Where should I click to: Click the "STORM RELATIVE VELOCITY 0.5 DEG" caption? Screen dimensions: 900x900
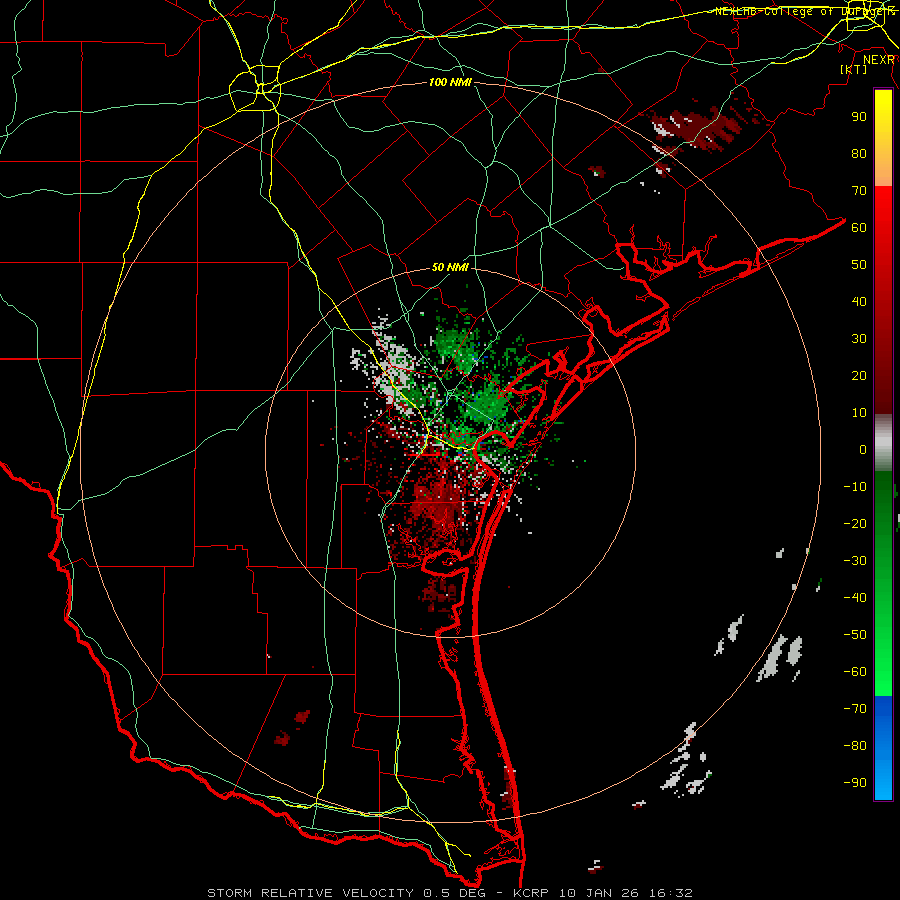pos(346,893)
